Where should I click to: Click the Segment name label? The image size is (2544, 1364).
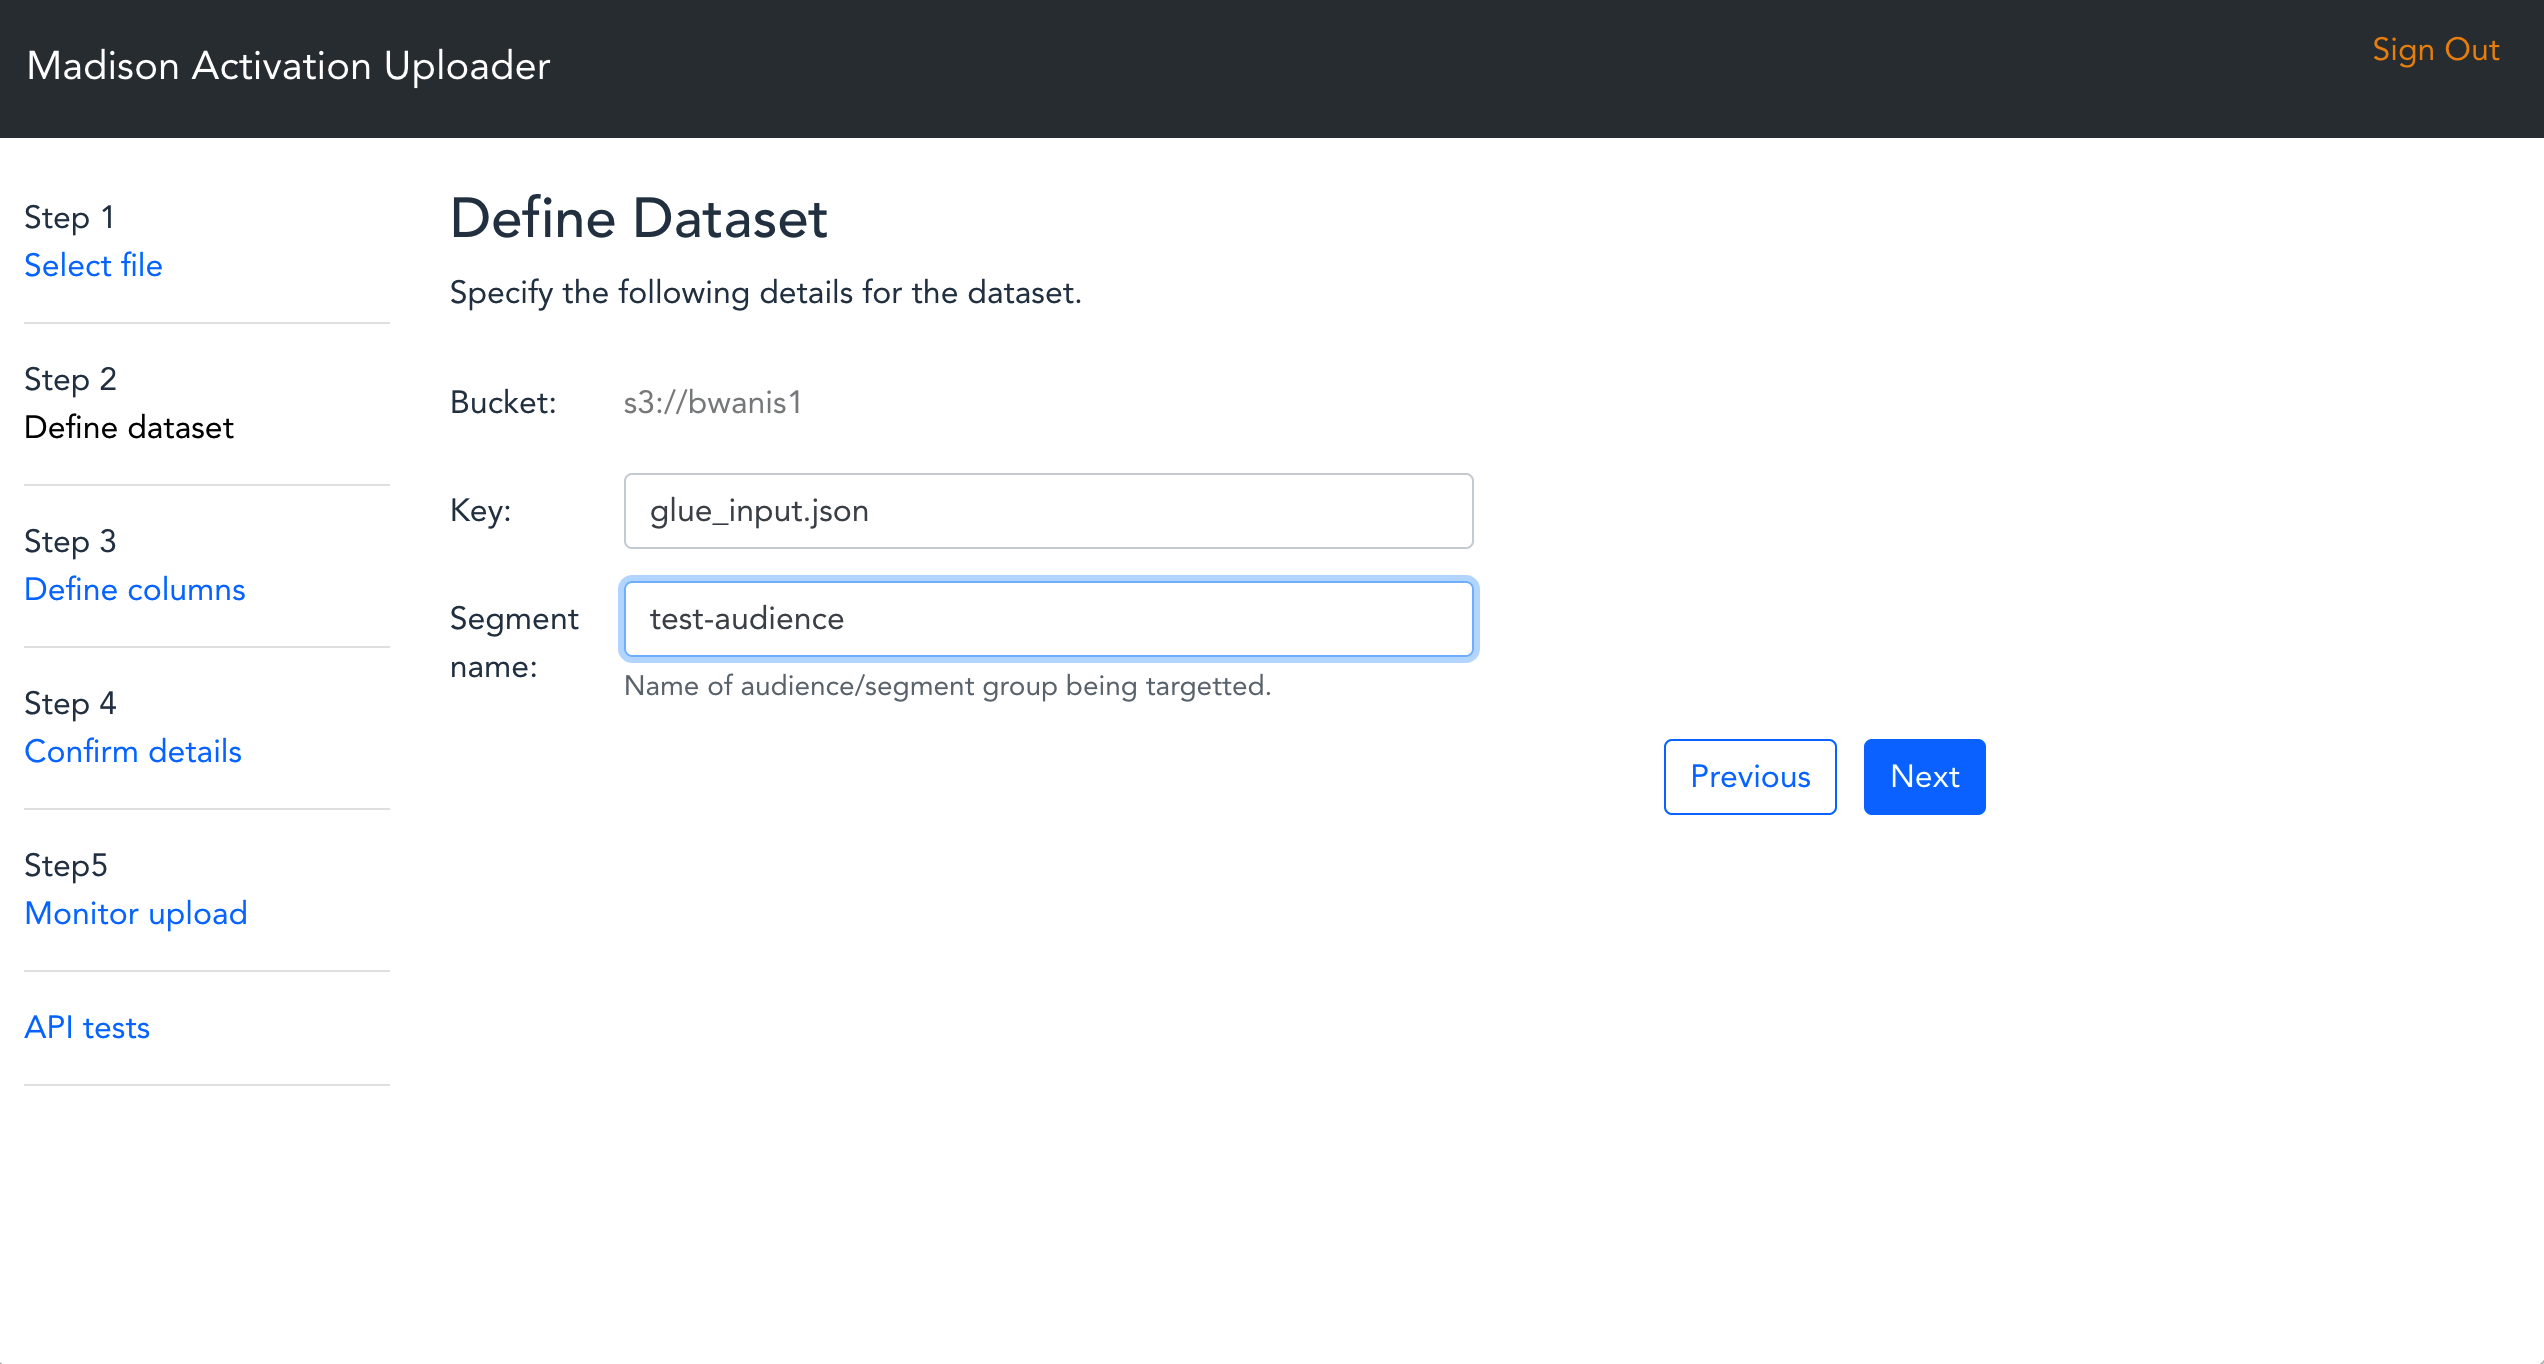point(513,642)
